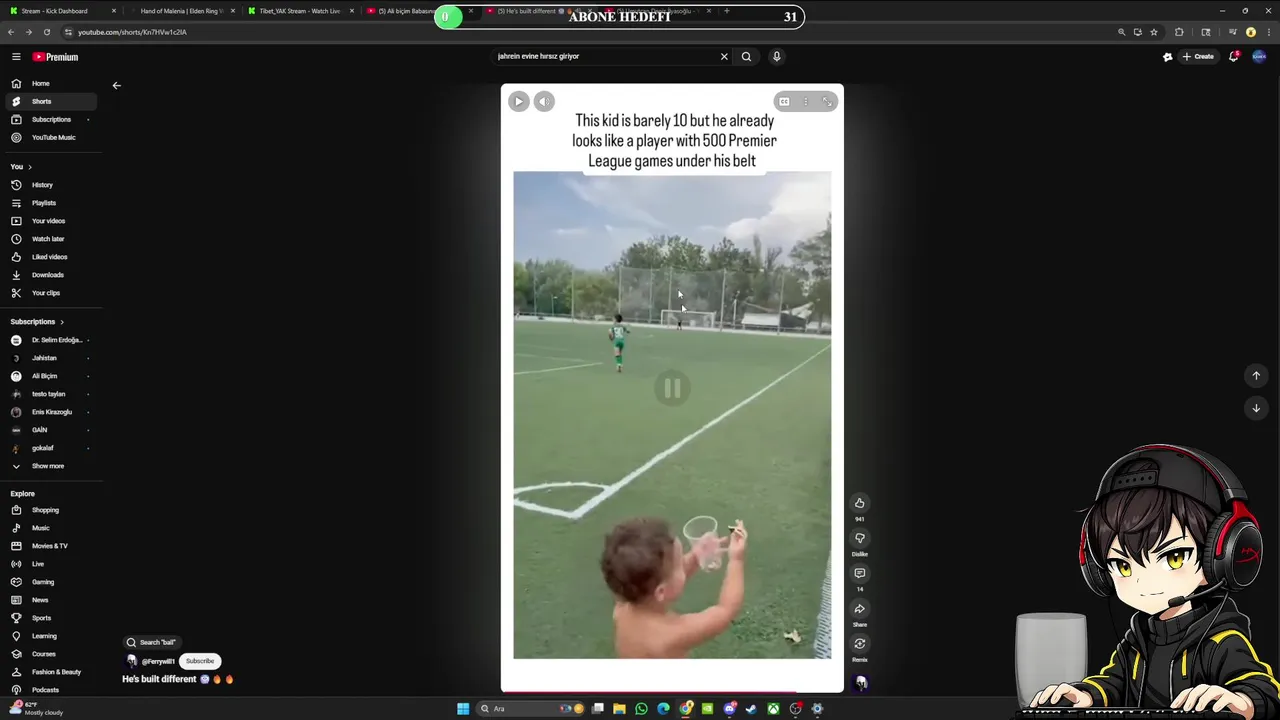Open the Jahistan subscription channel
1280x720 pixels.
52,358
